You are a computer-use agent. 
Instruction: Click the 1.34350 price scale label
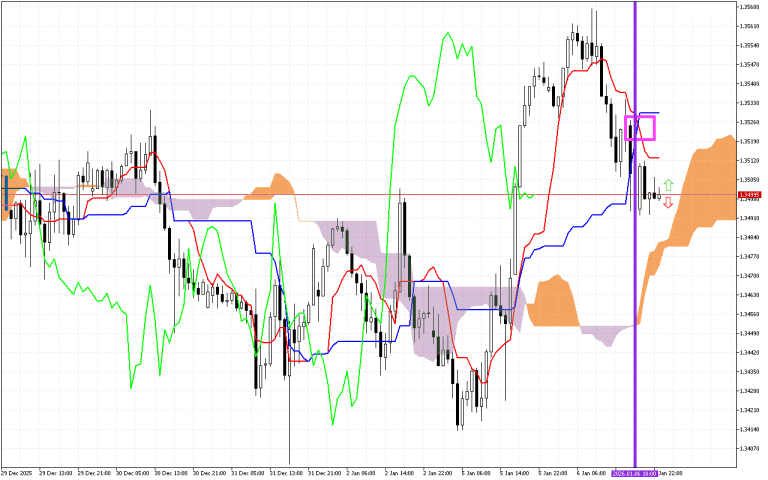pos(749,372)
